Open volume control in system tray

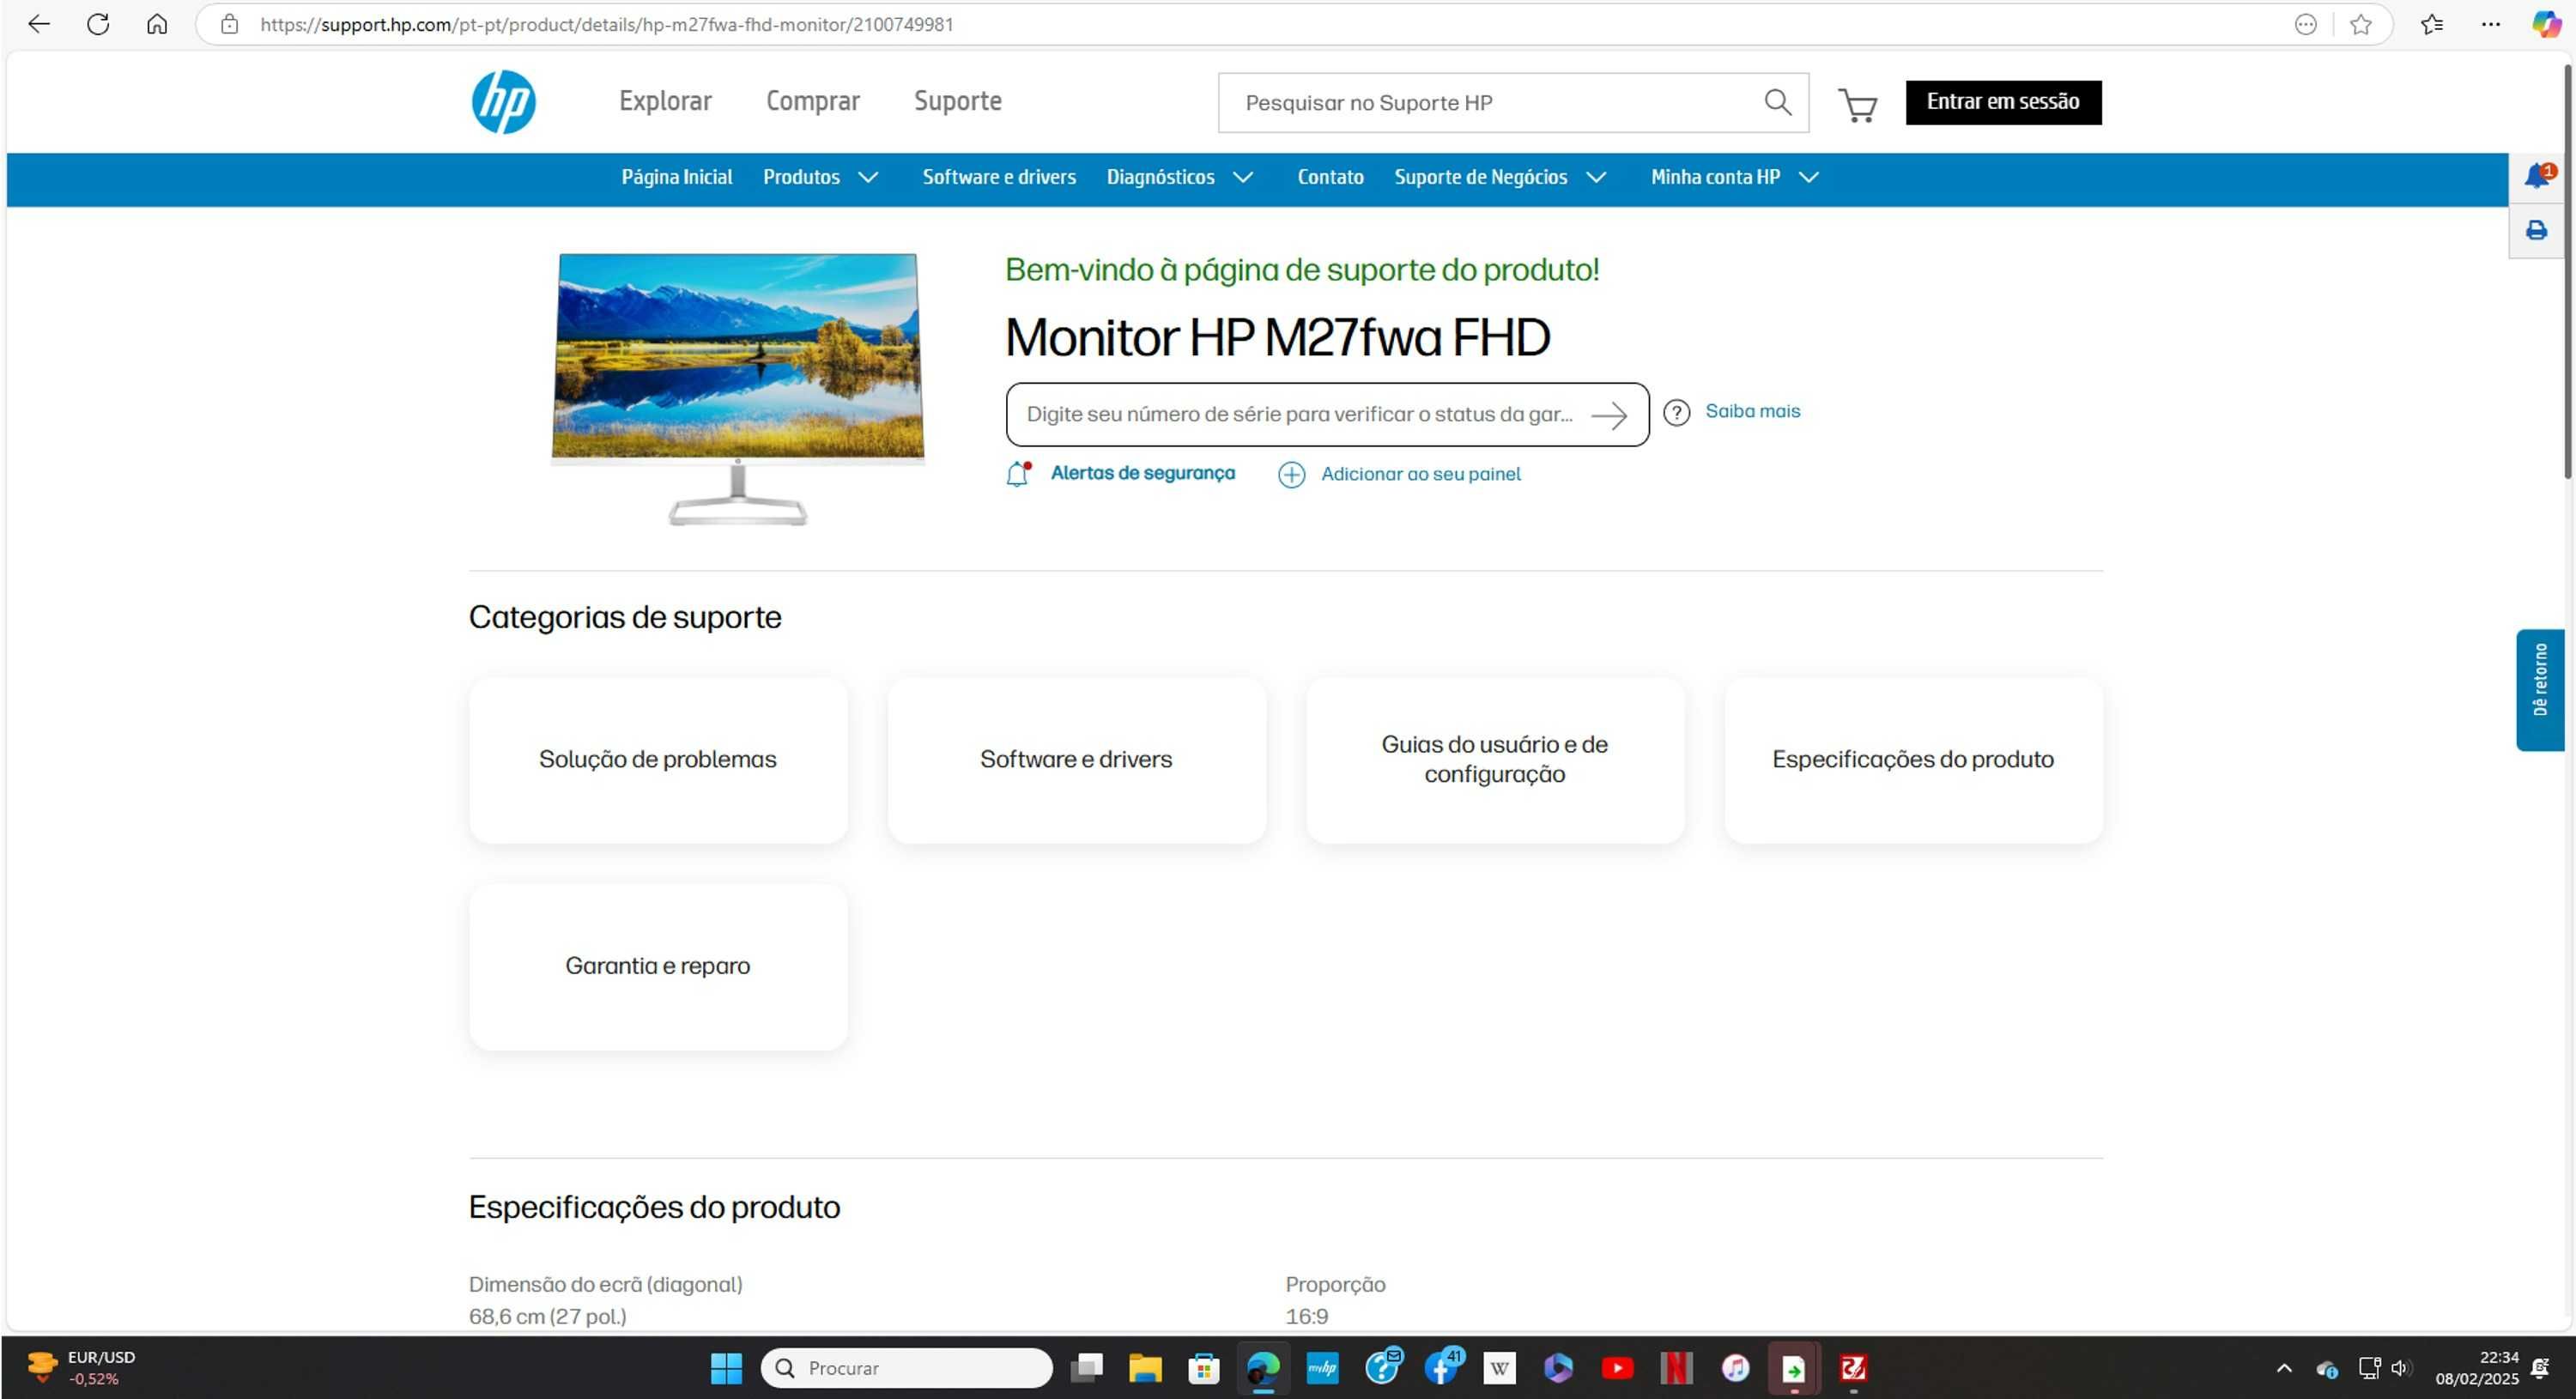click(x=2401, y=1367)
